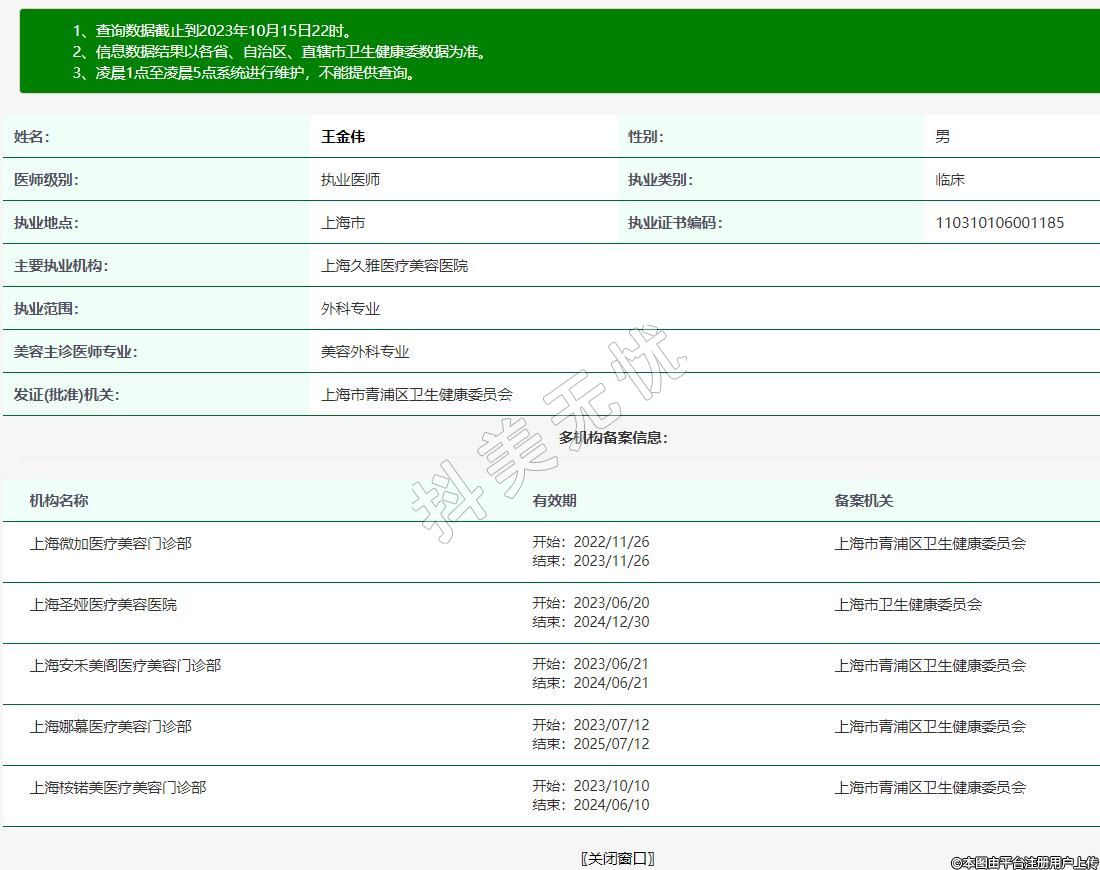
Task: Click the 有效期 column header
Action: coord(554,501)
